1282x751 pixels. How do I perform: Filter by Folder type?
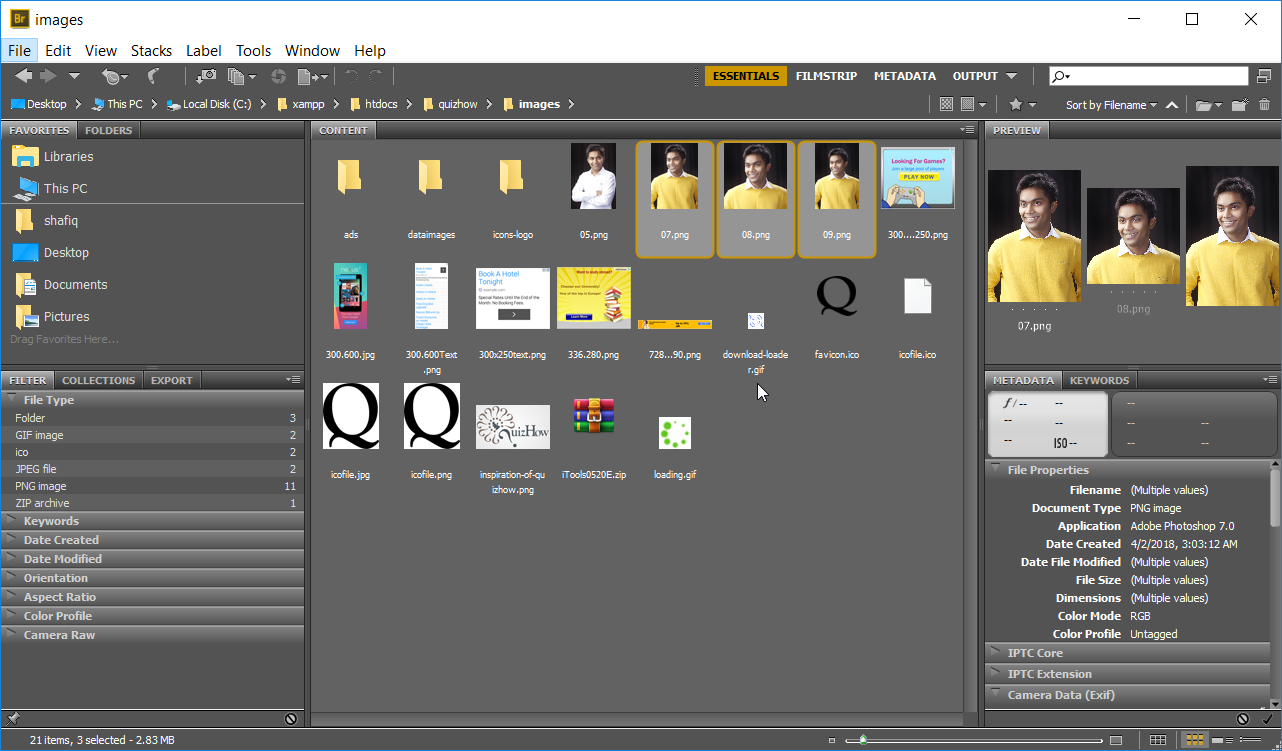pos(153,418)
